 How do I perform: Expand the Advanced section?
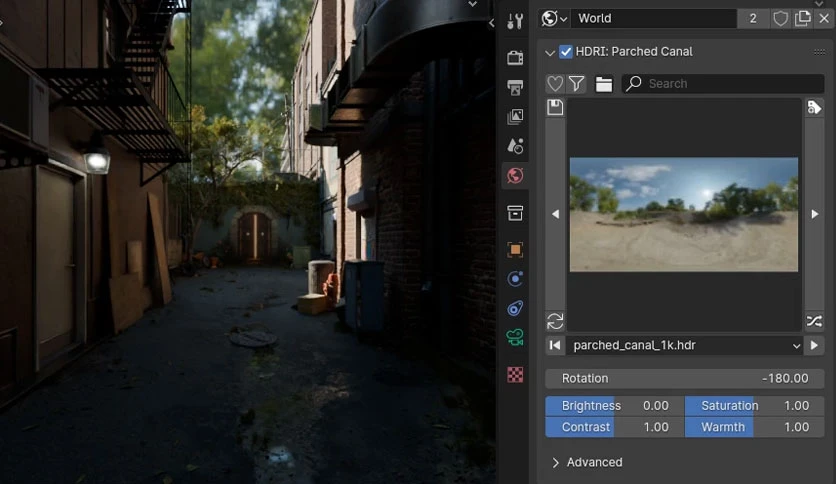click(x=587, y=462)
